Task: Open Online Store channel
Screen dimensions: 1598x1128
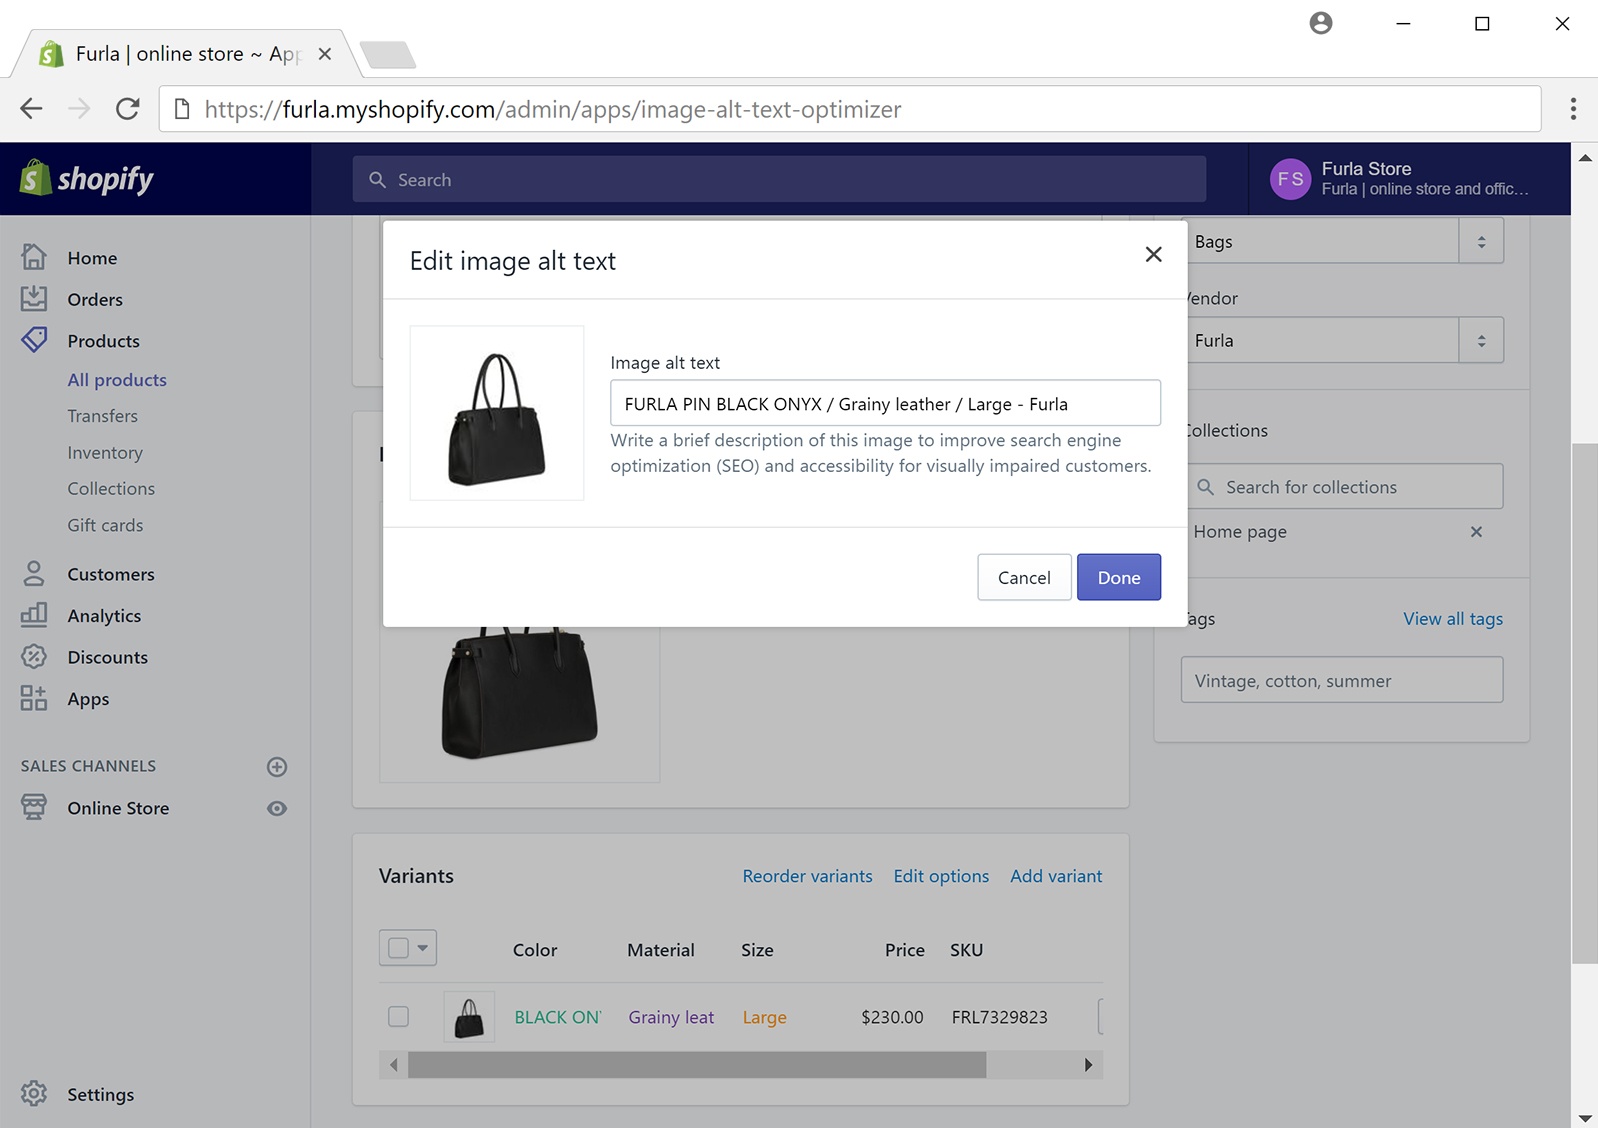Action: pos(118,808)
